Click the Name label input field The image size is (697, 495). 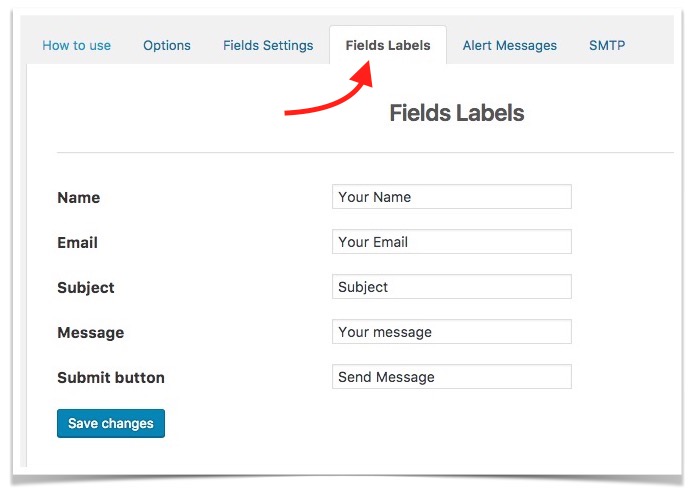coord(451,197)
